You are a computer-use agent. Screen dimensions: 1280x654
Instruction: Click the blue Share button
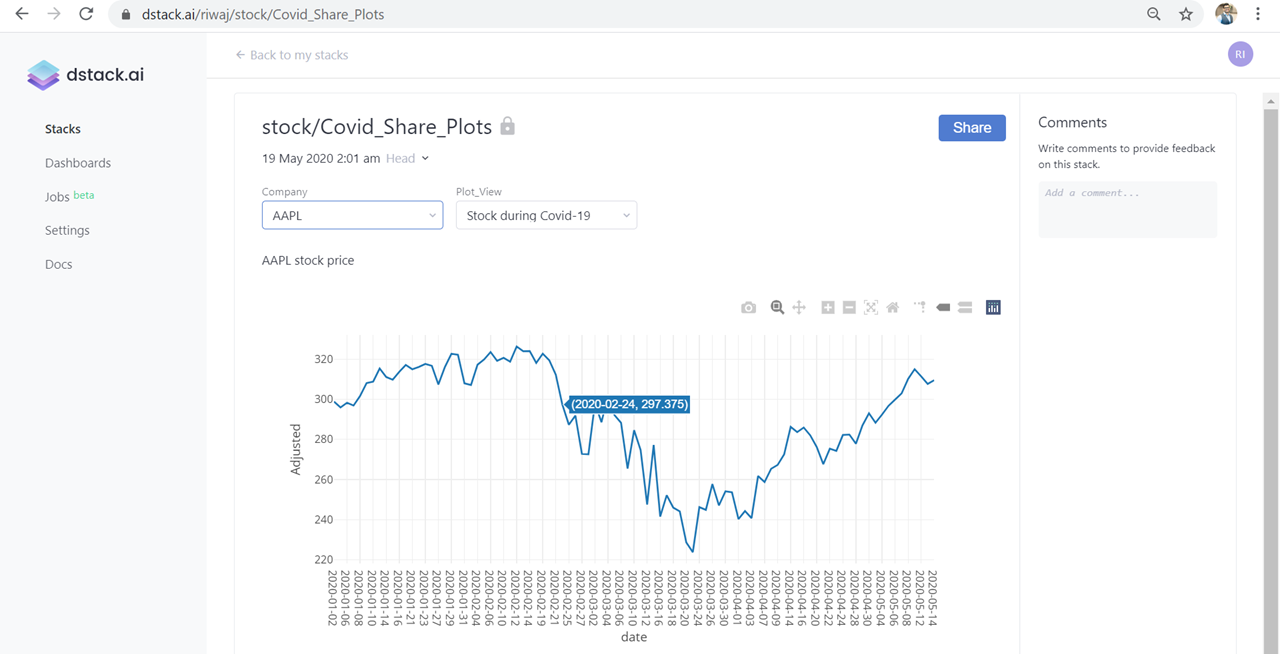pos(972,128)
